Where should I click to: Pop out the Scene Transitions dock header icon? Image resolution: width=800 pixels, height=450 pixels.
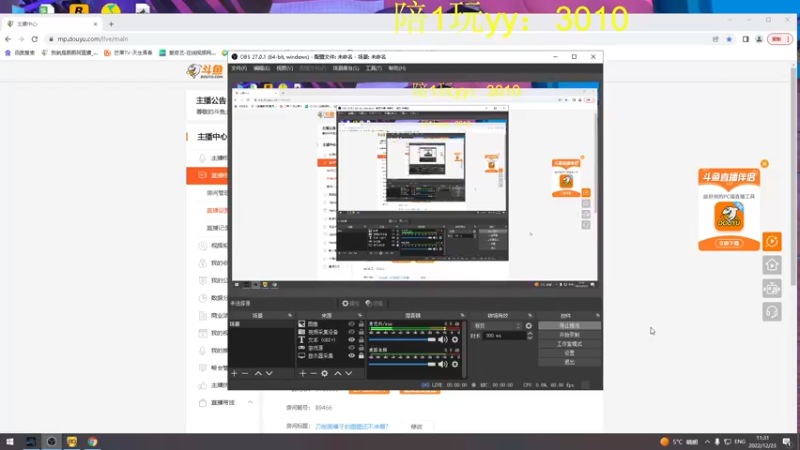[x=530, y=315]
